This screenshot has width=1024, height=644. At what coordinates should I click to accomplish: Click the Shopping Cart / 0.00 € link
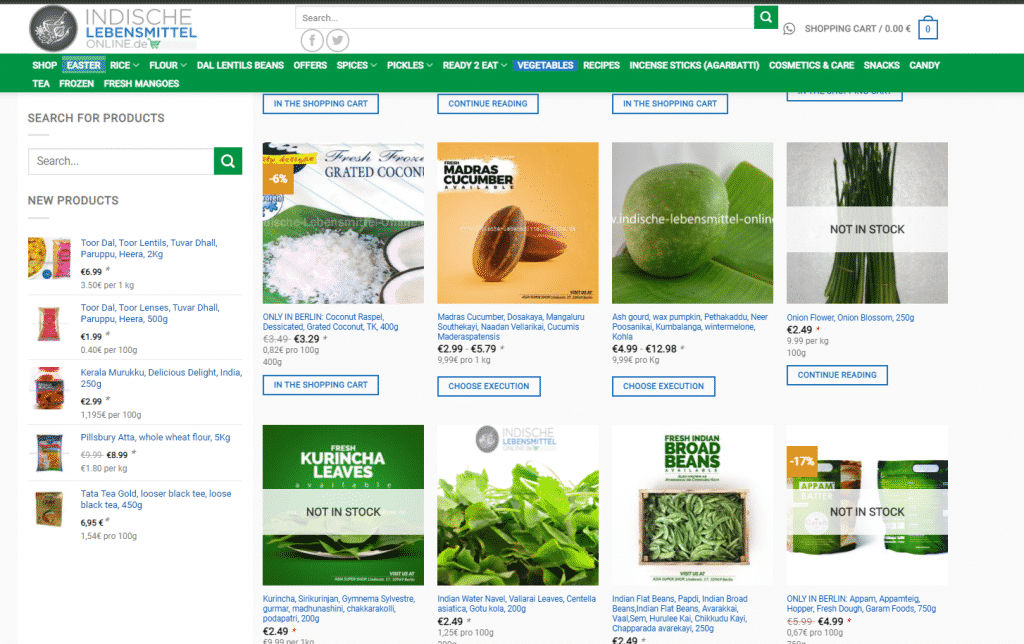tap(857, 29)
